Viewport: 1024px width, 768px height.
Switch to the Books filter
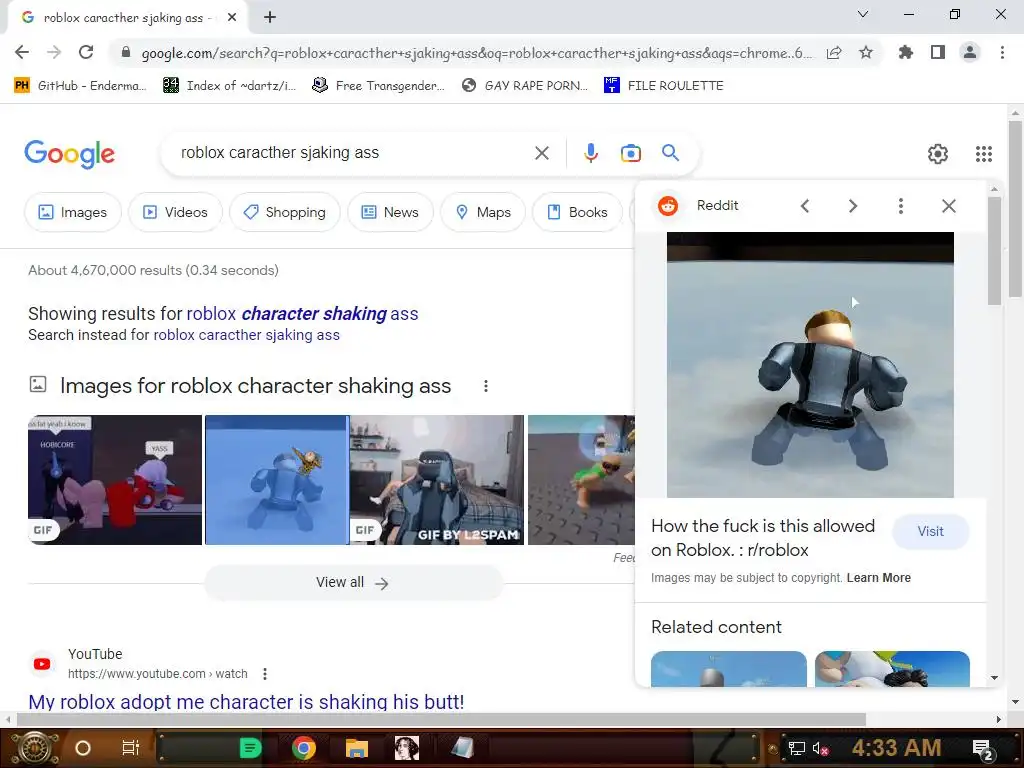577,212
